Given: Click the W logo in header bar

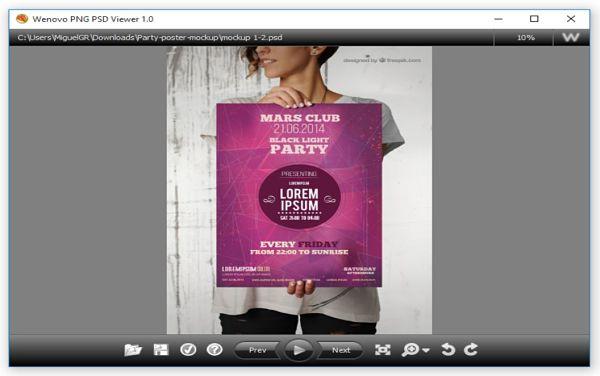Looking at the screenshot, I should click(571, 37).
